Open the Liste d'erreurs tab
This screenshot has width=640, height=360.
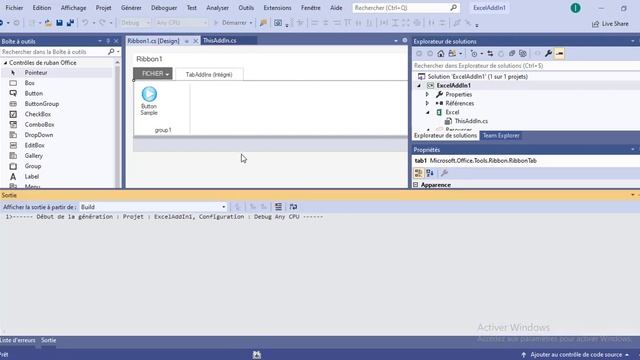[18, 340]
